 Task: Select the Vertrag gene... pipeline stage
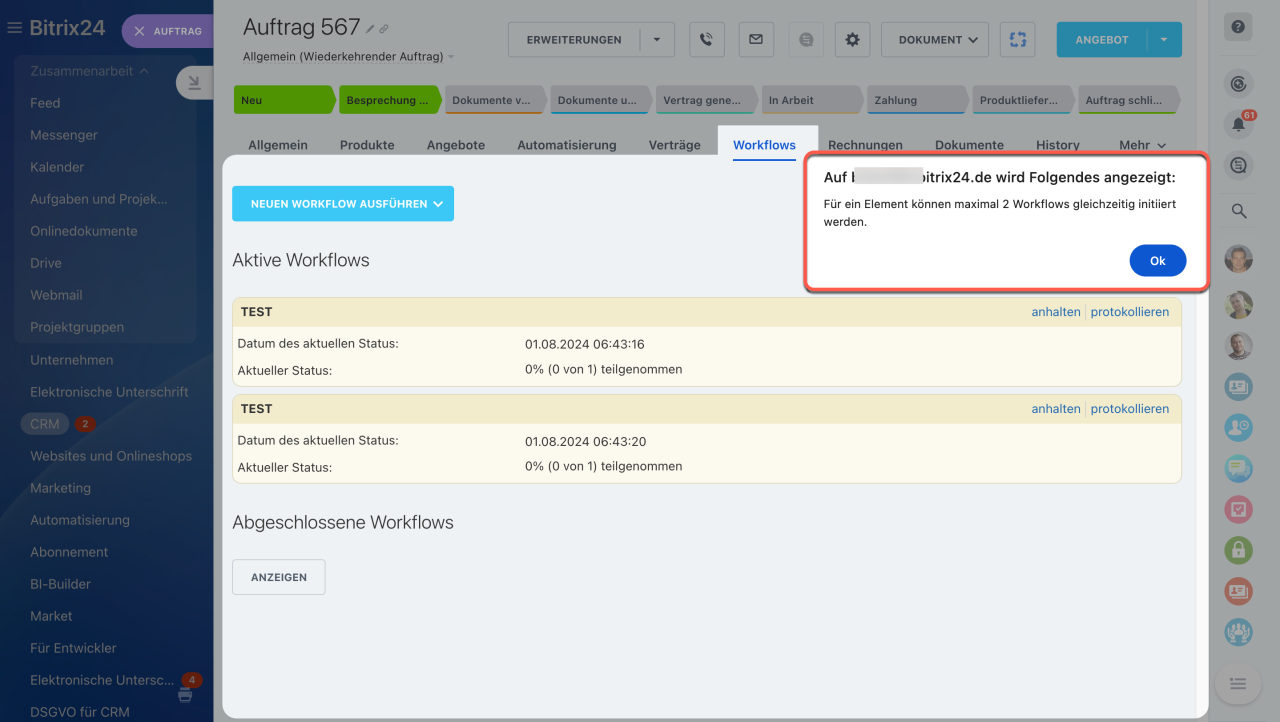click(x=706, y=100)
